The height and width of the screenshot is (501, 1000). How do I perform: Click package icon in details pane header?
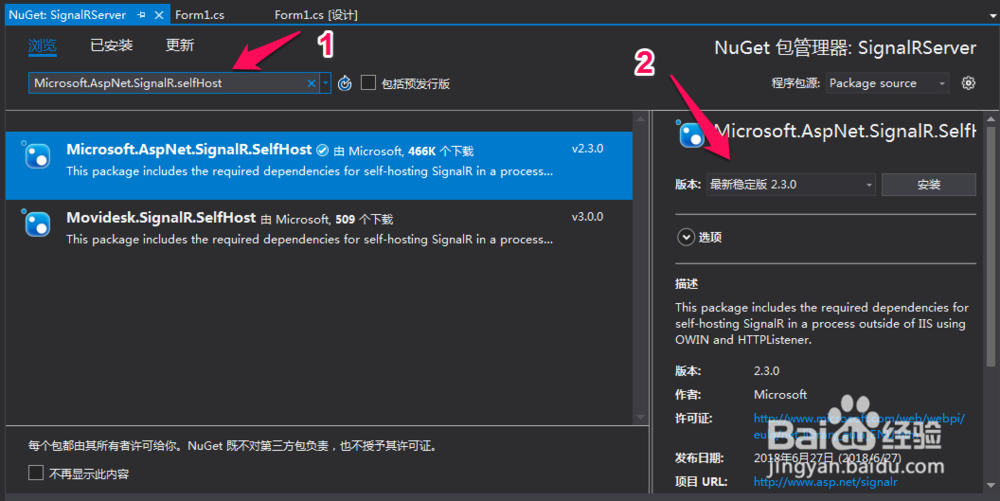[691, 134]
